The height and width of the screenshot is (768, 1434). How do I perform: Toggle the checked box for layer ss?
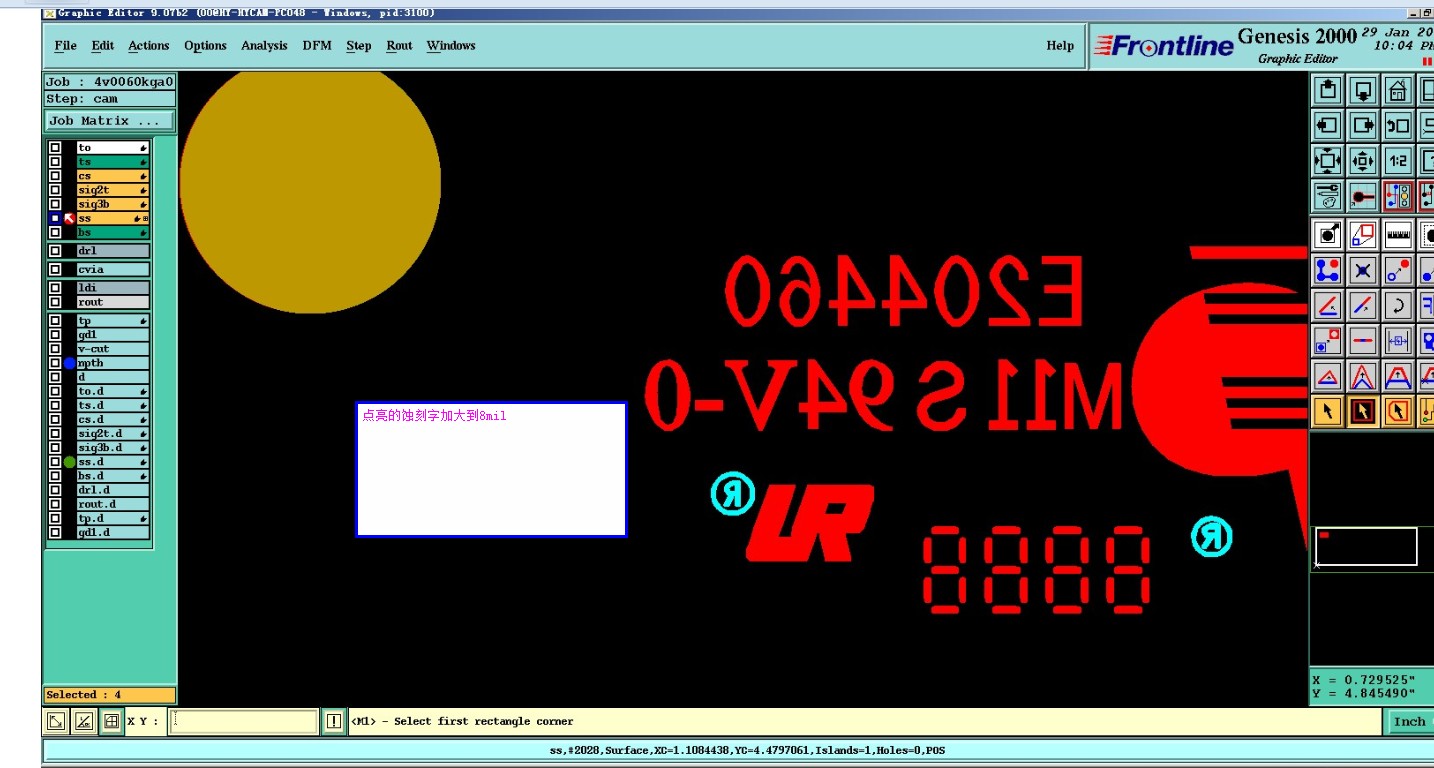point(55,218)
